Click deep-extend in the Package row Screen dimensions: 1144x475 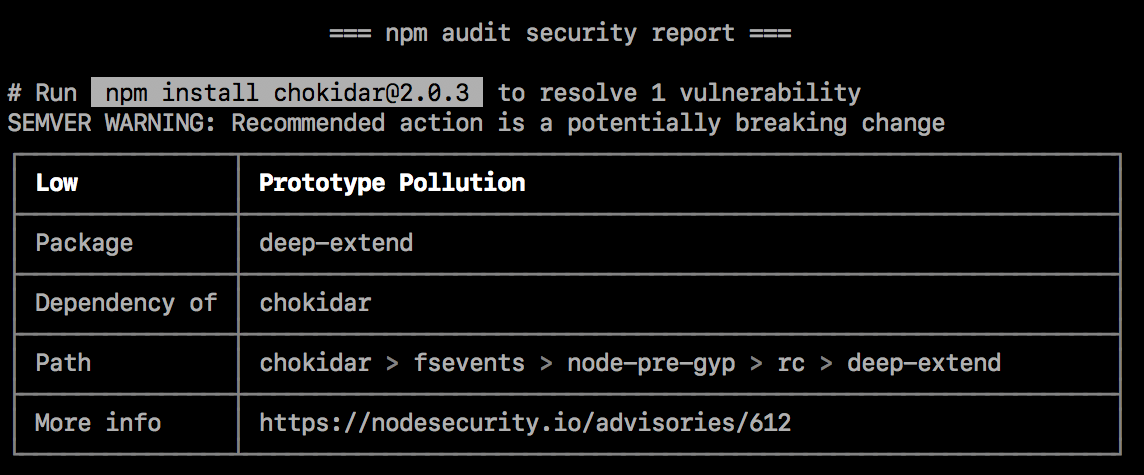point(336,243)
